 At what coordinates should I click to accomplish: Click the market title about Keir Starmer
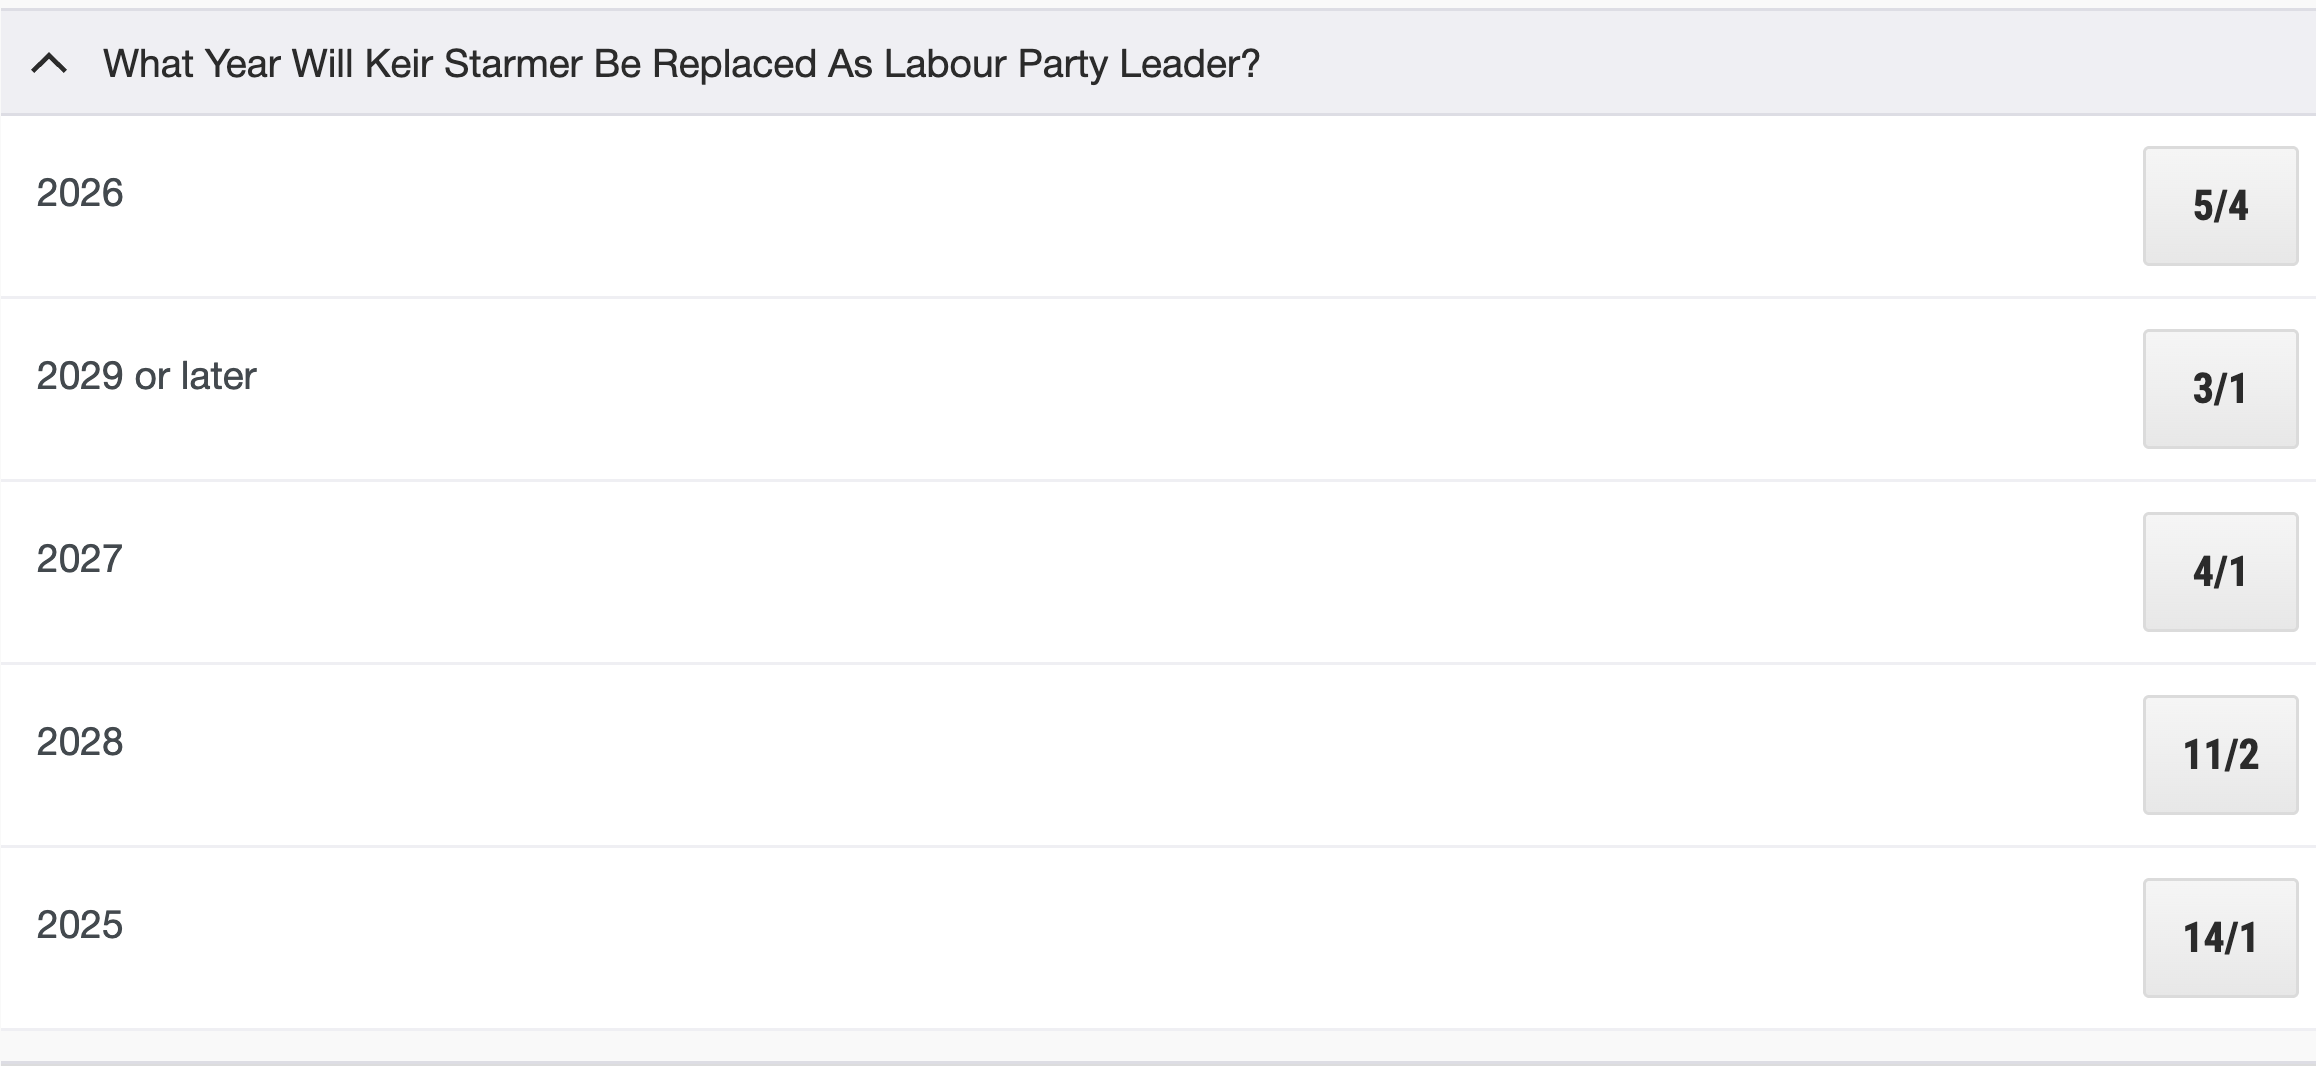pyautogui.click(x=681, y=65)
